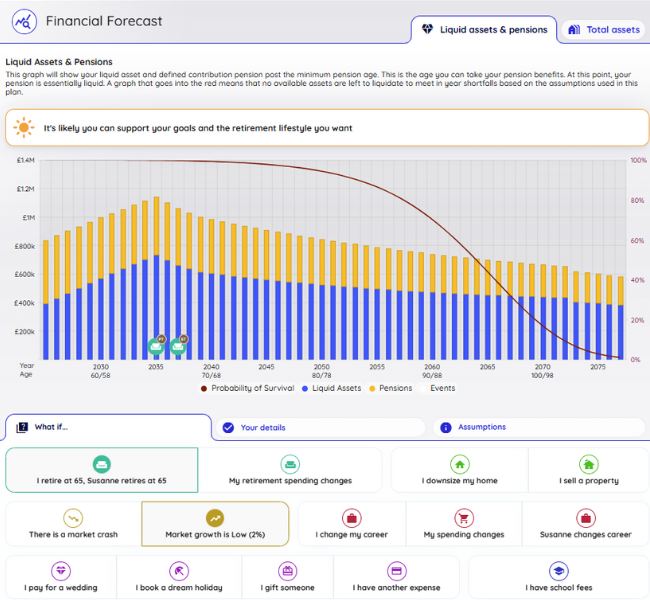
Task: Open the Your details tab
Action: click(x=320, y=428)
